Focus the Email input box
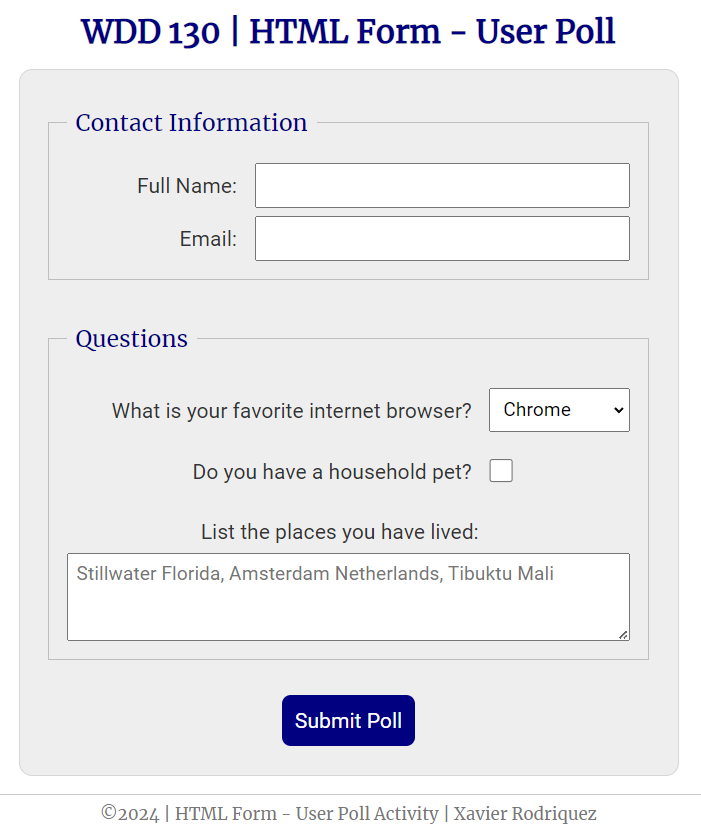 pos(441,238)
